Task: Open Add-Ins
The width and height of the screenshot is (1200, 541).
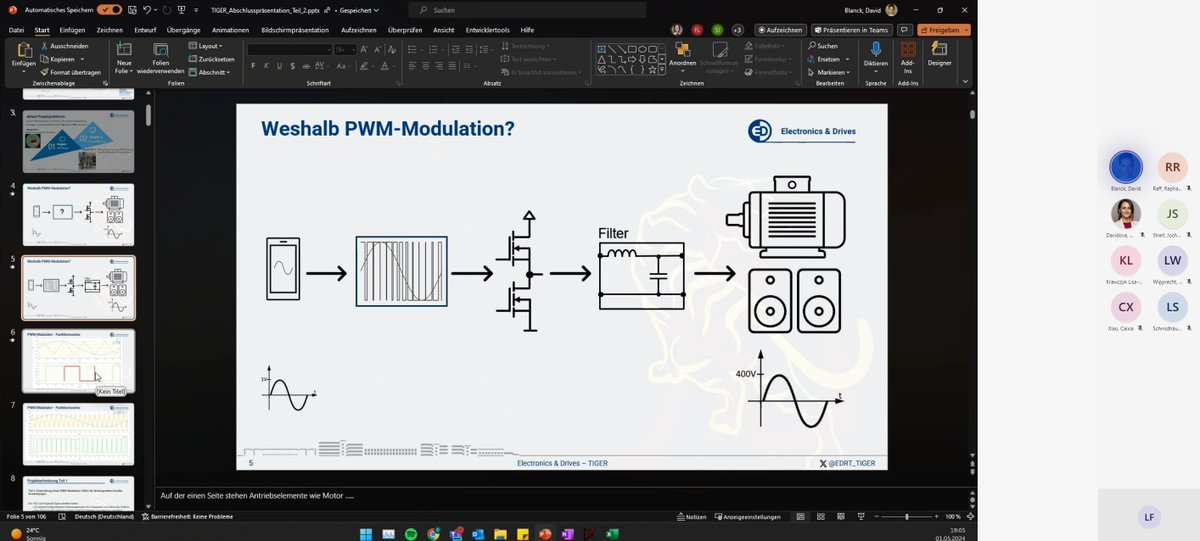Action: click(908, 55)
